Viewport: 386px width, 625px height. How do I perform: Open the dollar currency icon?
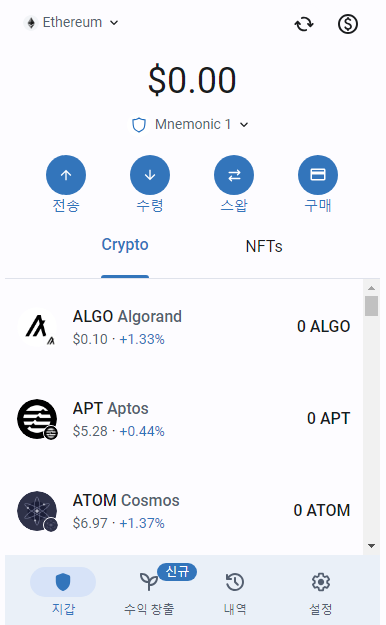click(x=348, y=24)
